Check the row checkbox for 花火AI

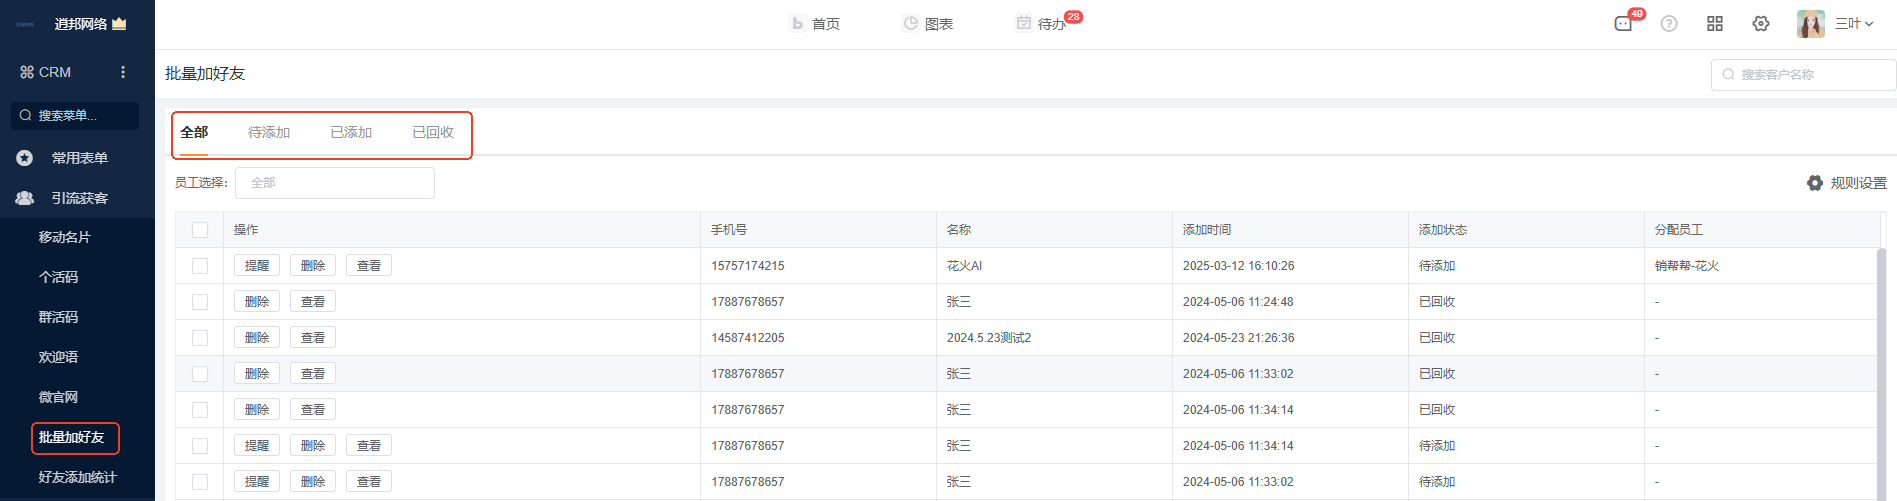(x=200, y=266)
